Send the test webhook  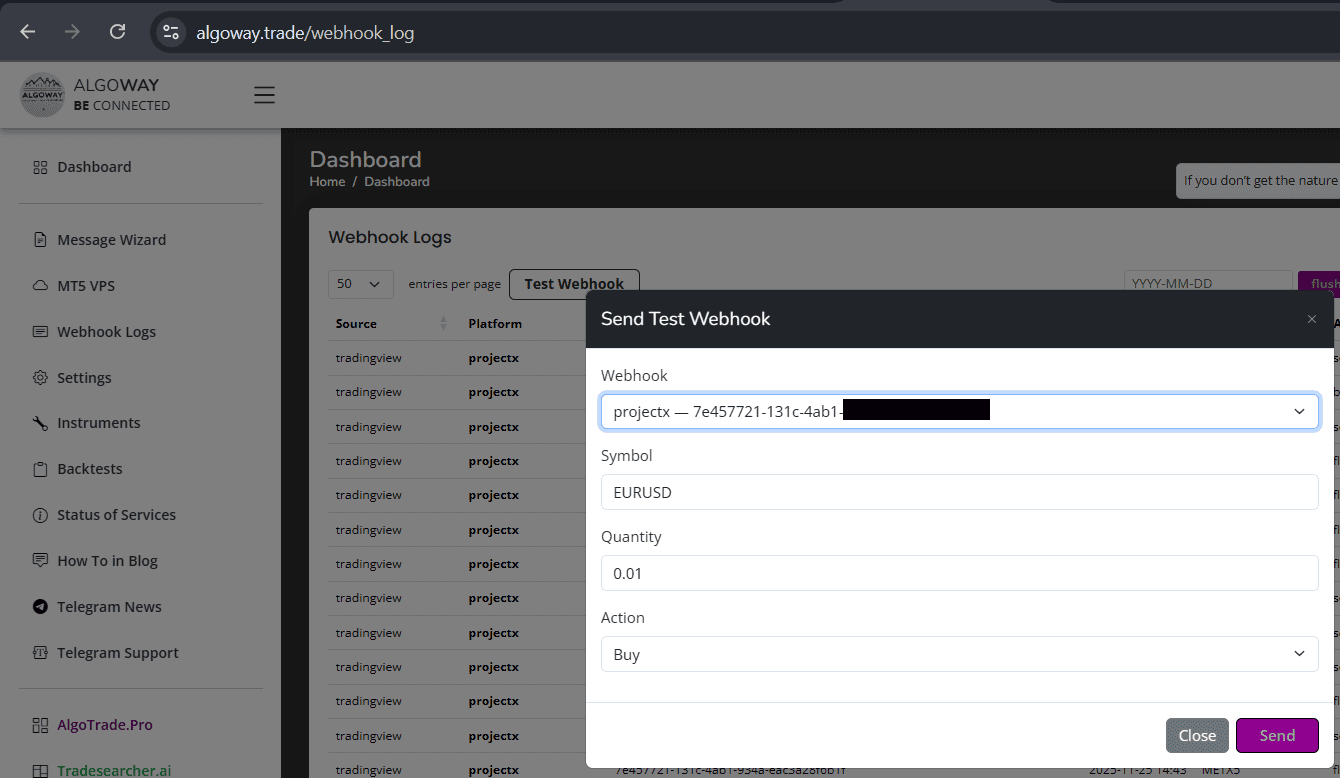tap(1277, 735)
